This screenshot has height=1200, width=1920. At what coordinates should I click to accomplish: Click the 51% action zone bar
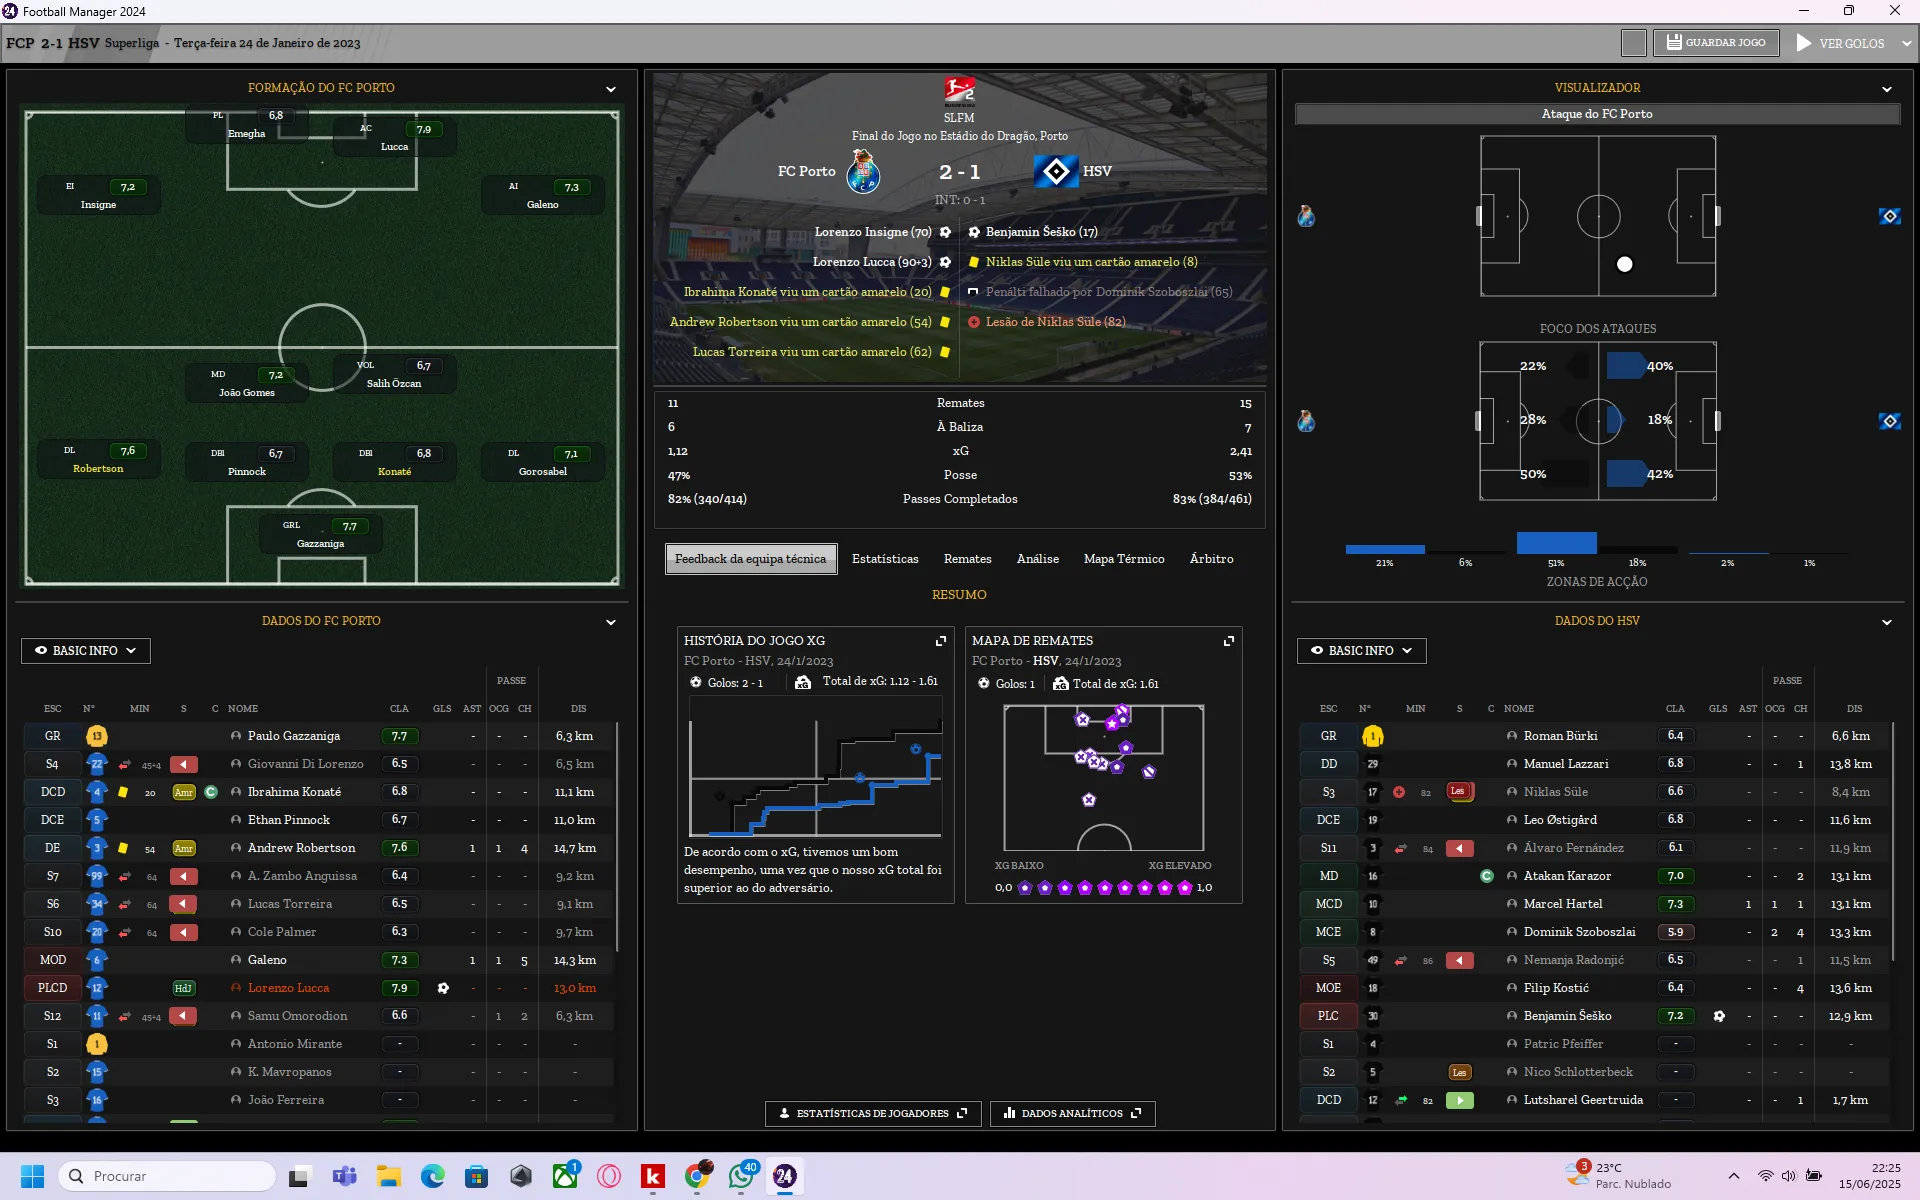click(x=1556, y=543)
